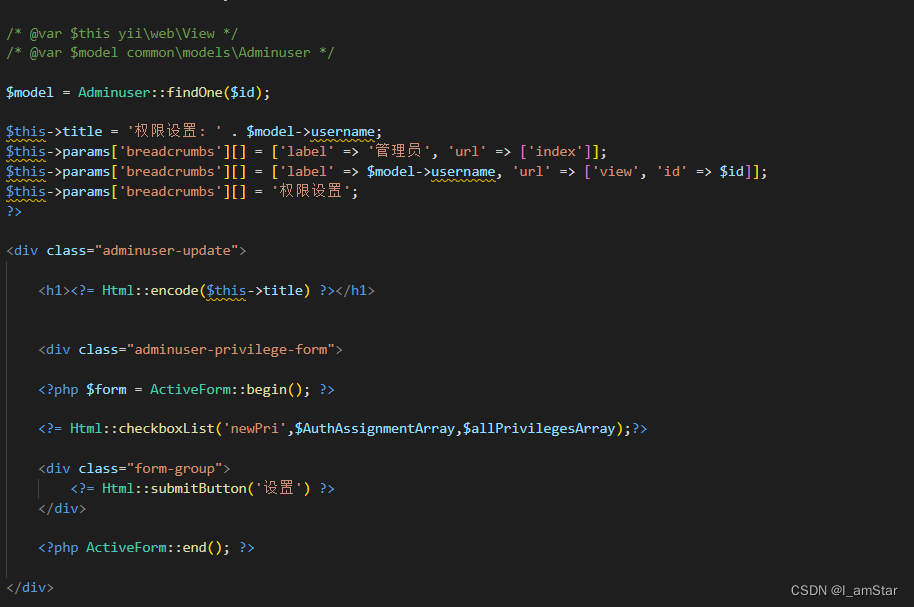Click the 'id' array key string
The image size is (914, 607).
[672, 171]
